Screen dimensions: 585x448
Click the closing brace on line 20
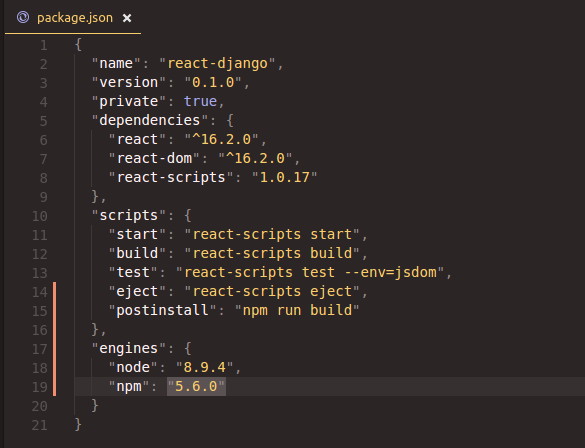coord(95,405)
